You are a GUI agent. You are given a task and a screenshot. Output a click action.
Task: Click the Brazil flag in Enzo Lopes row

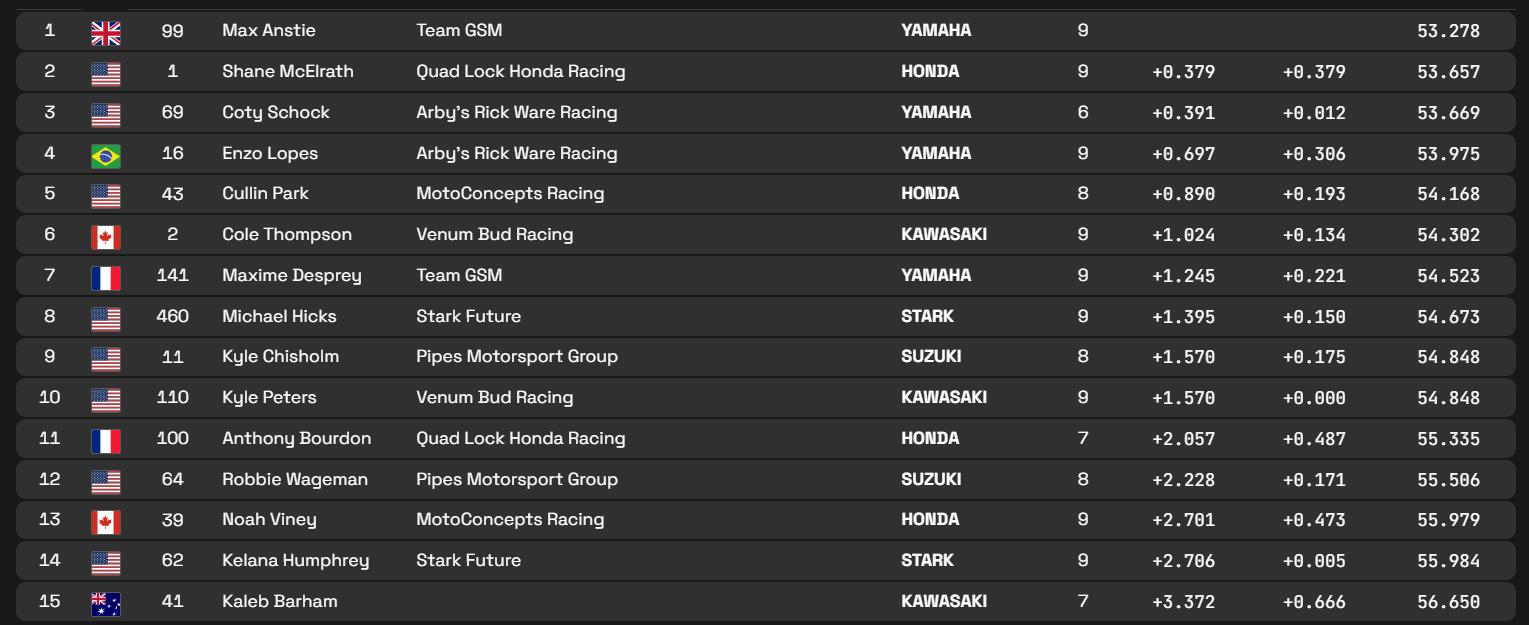105,155
